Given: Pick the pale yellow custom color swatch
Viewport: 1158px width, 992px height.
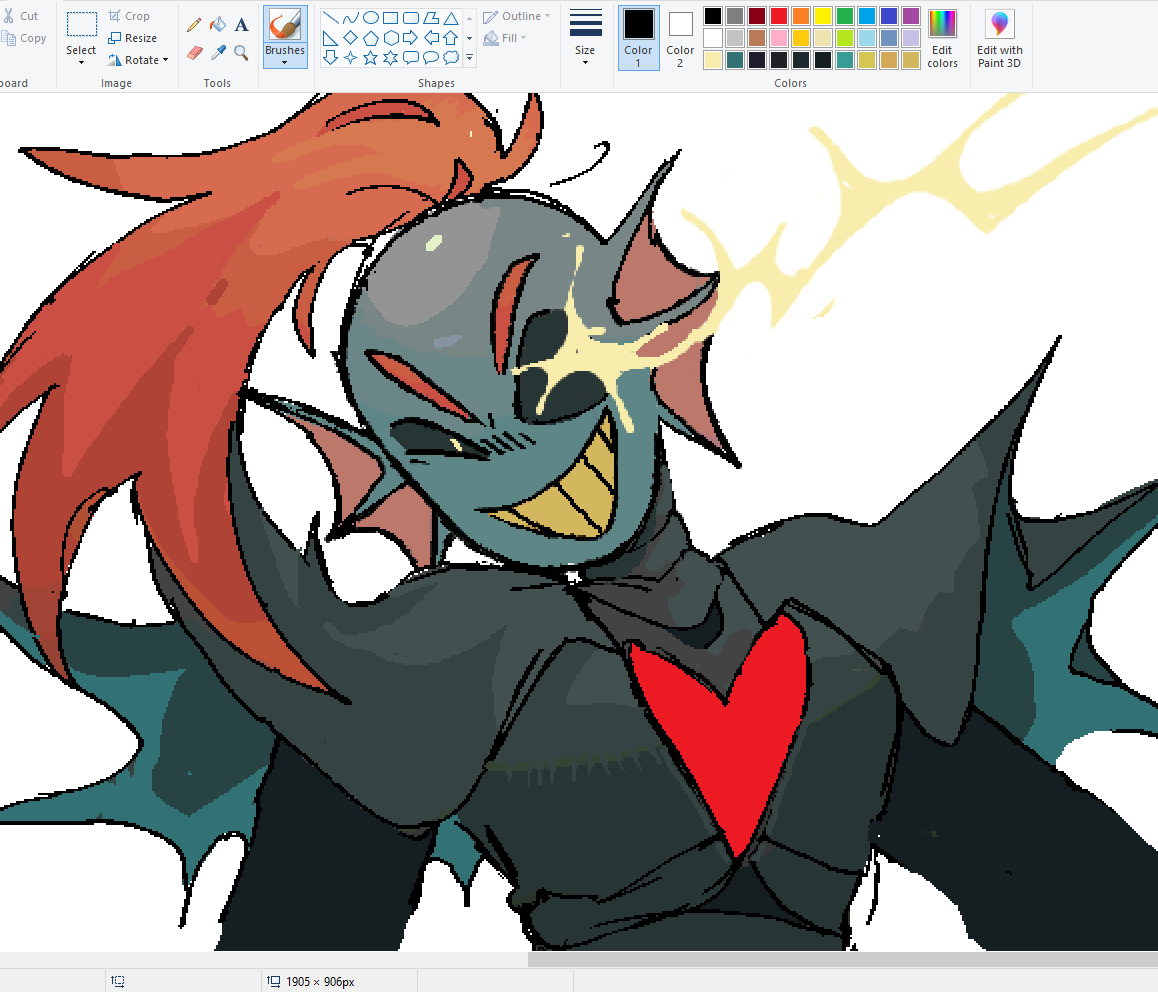Looking at the screenshot, I should pyautogui.click(x=713, y=60).
